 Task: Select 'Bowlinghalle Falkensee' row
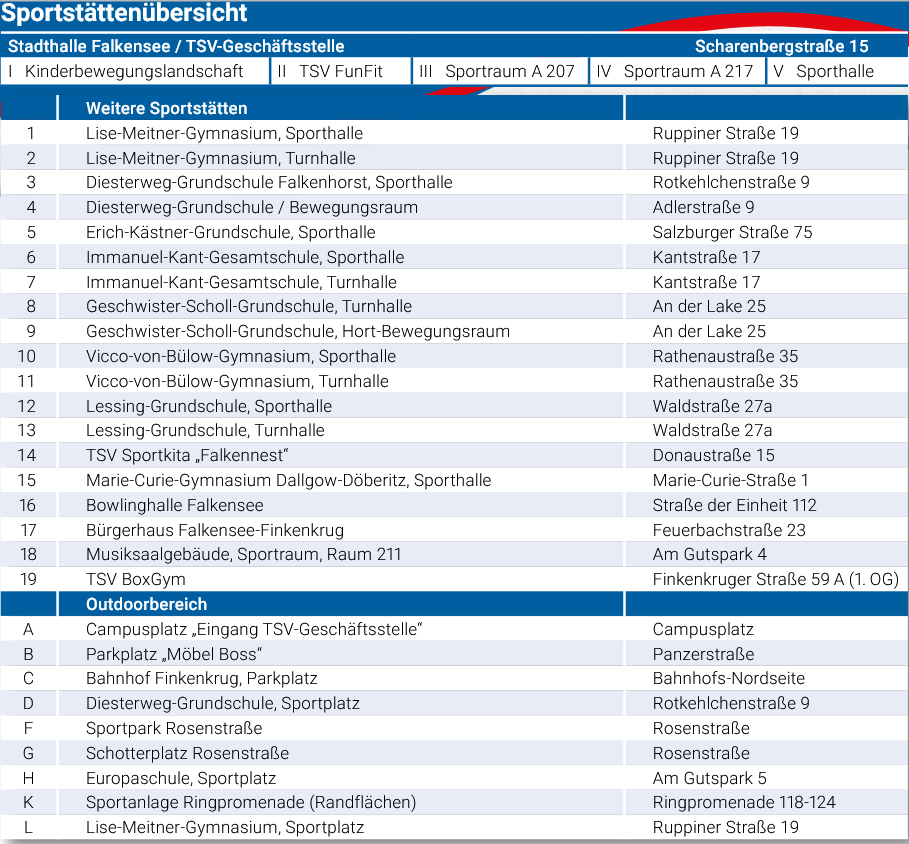click(454, 505)
